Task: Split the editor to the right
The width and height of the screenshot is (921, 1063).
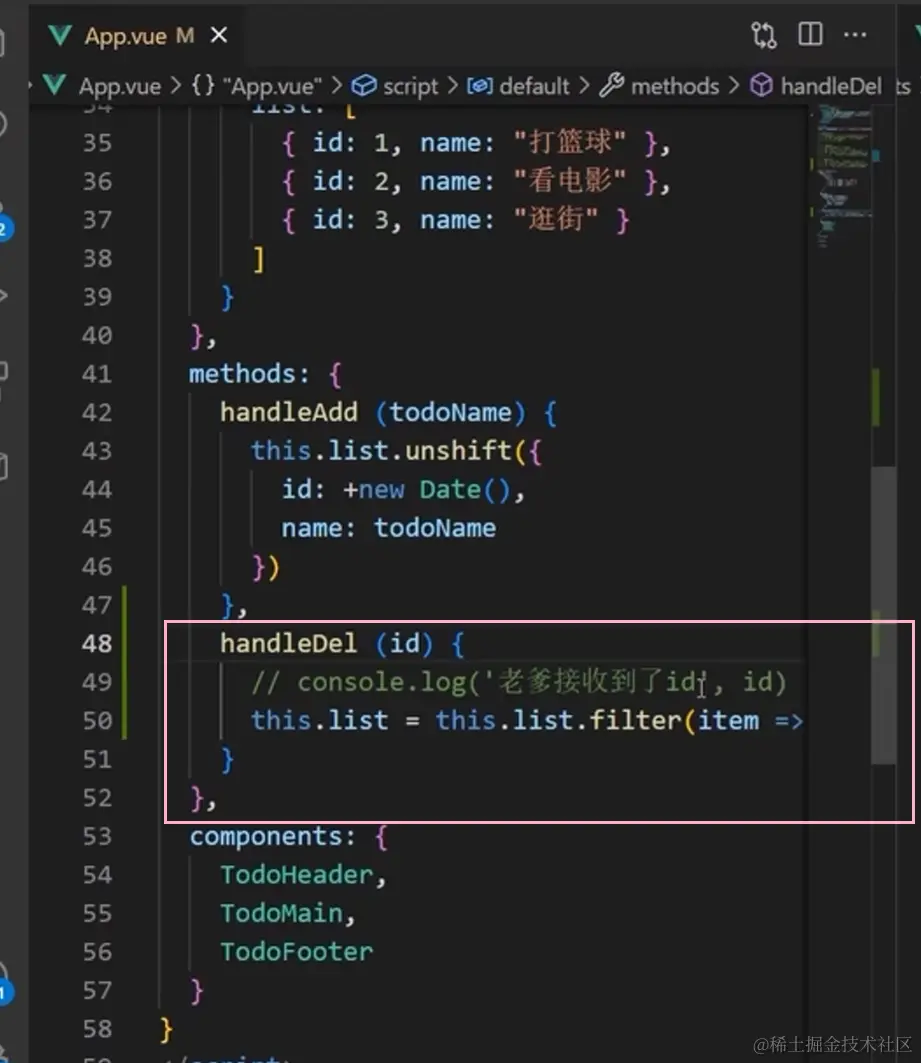Action: coord(810,34)
